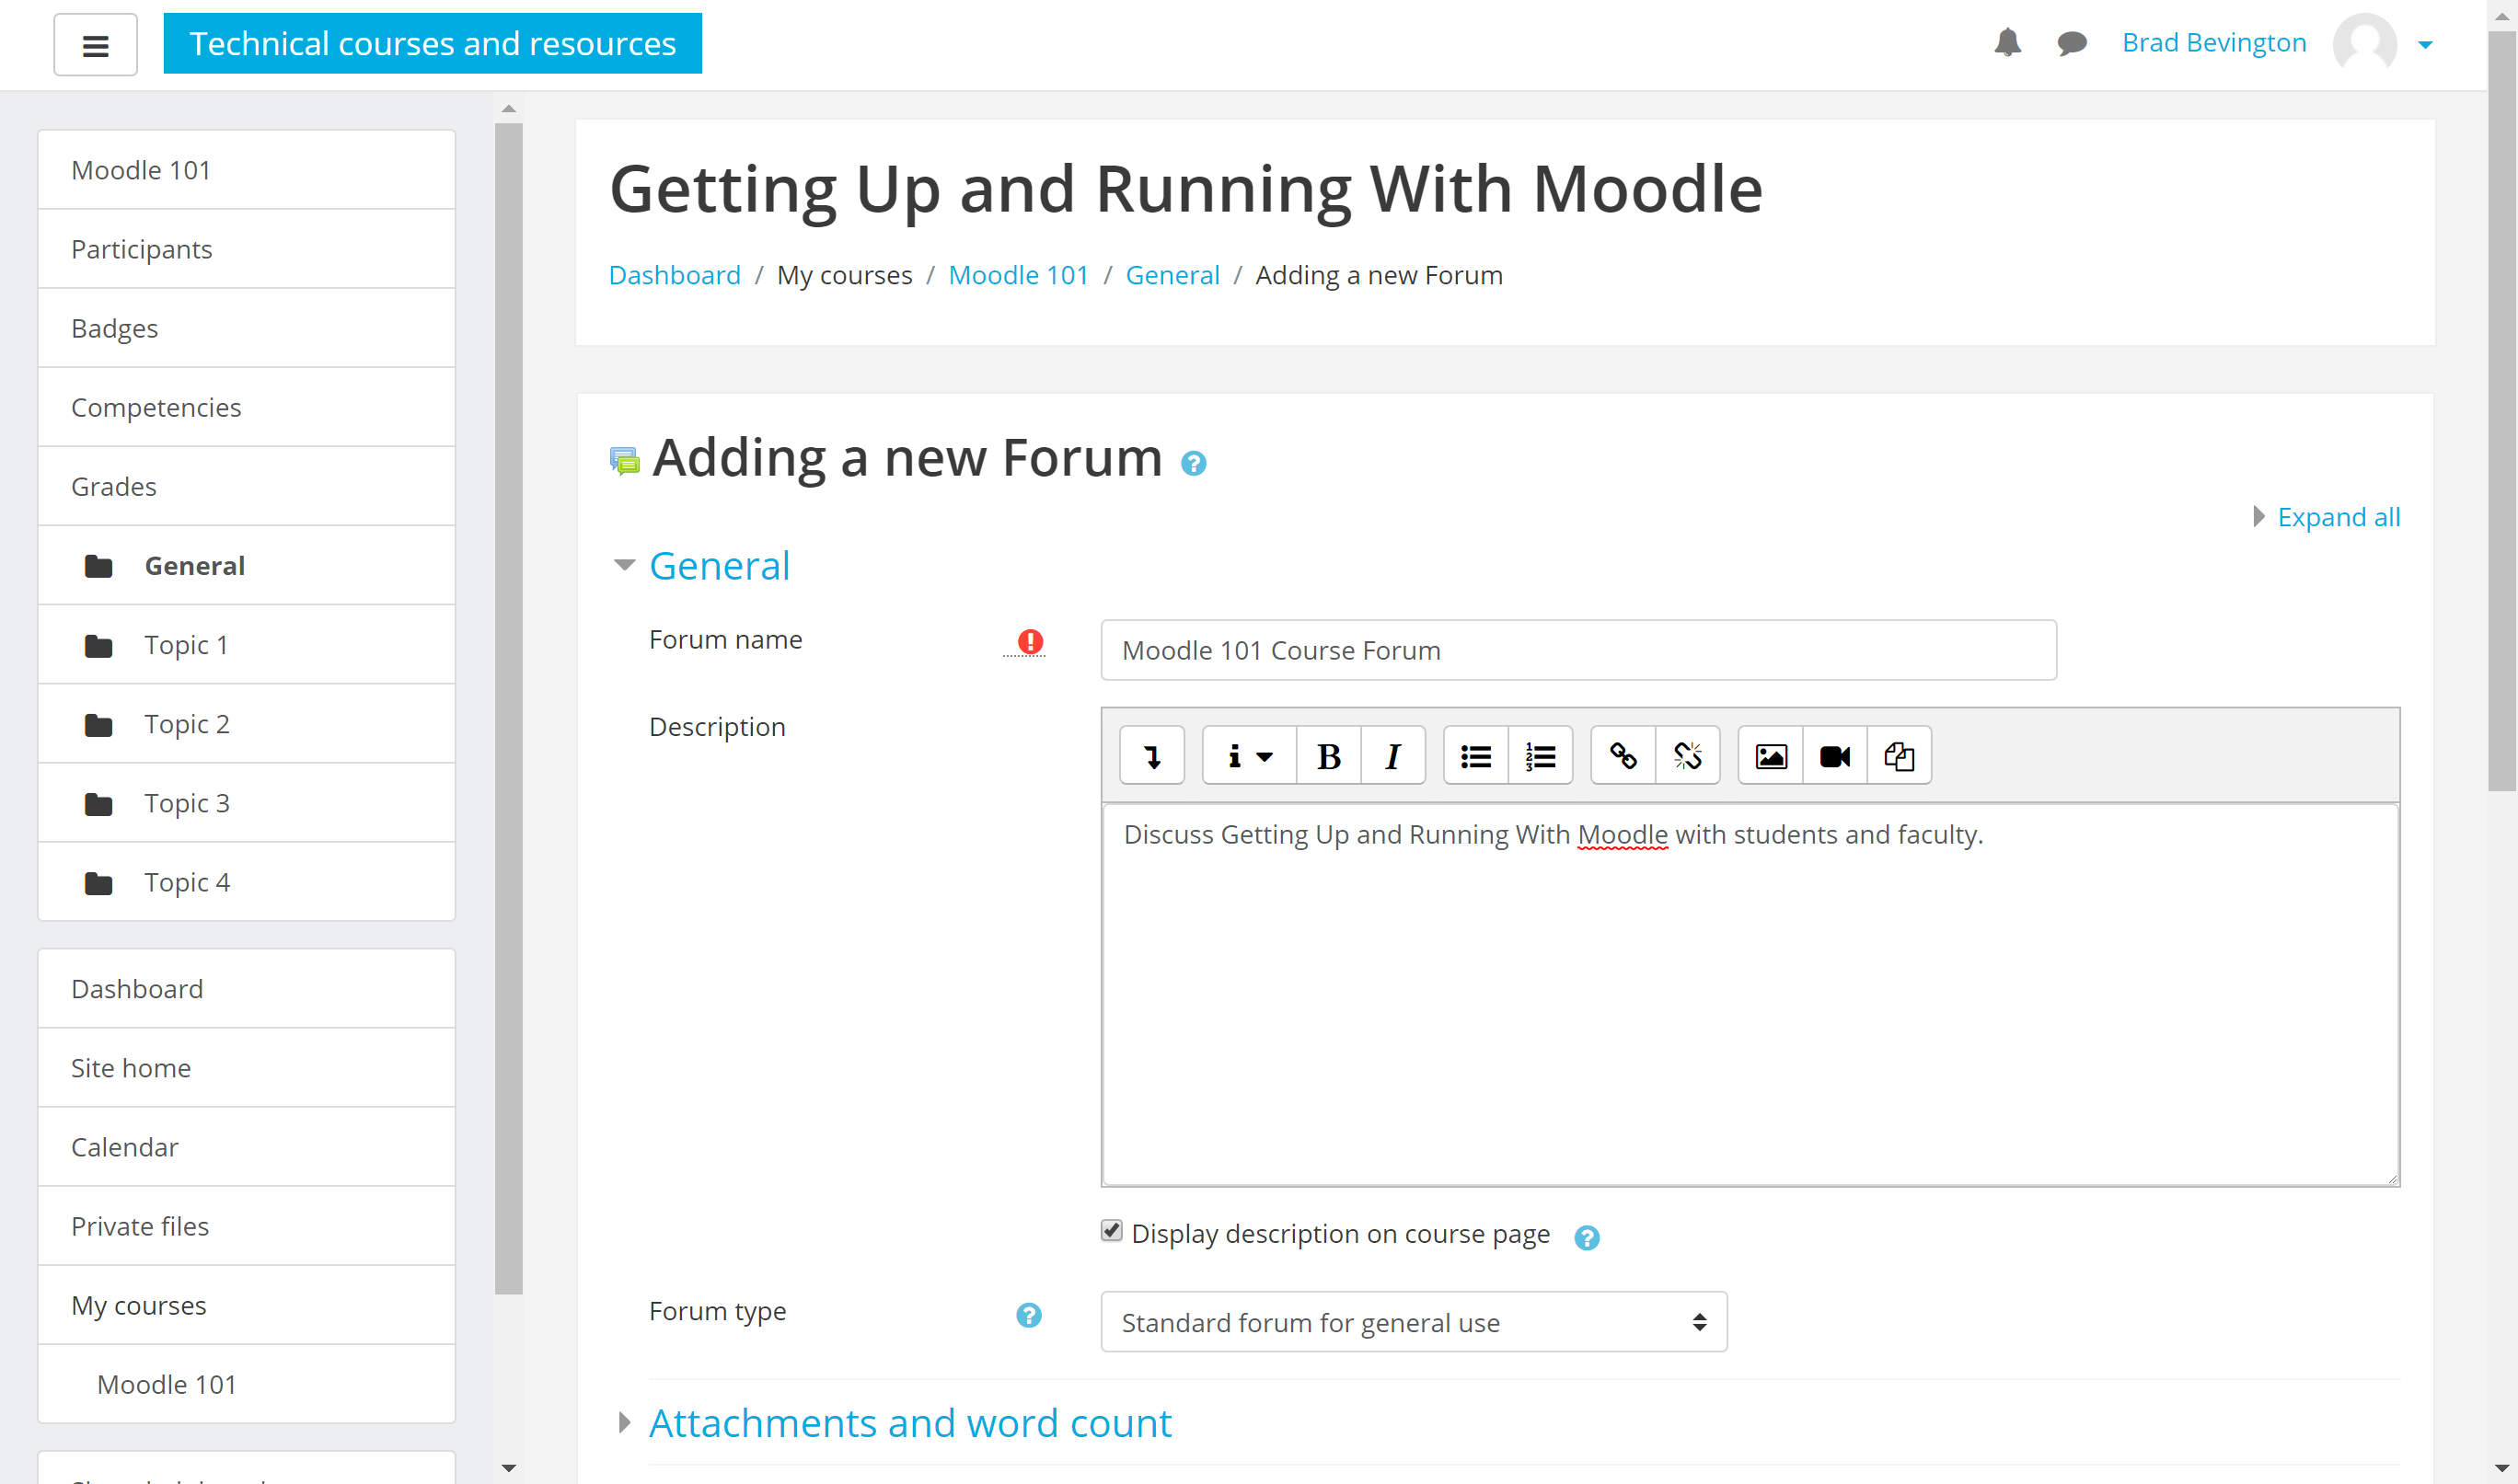
Task: Toggle the hamburger side panel button
Action: pyautogui.click(x=95, y=45)
